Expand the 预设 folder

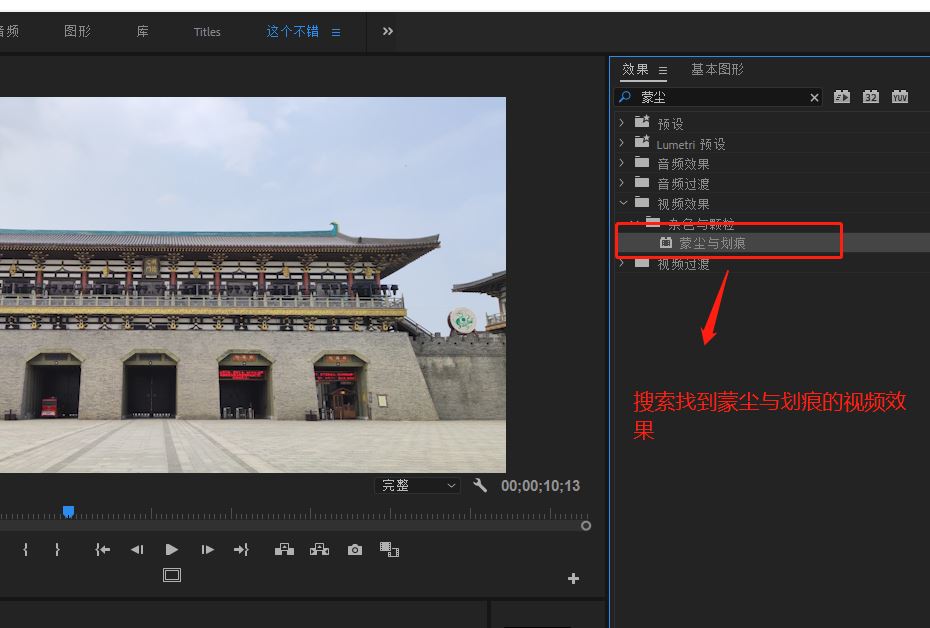[621, 122]
